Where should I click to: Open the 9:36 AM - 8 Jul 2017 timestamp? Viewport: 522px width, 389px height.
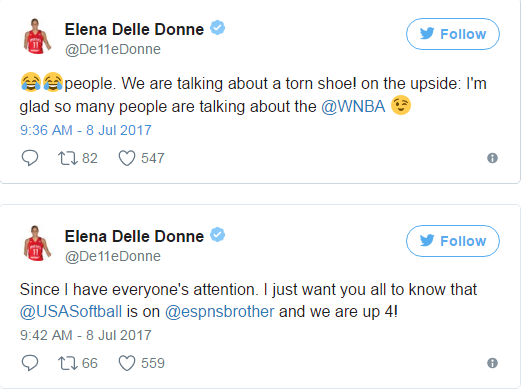pyautogui.click(x=86, y=130)
